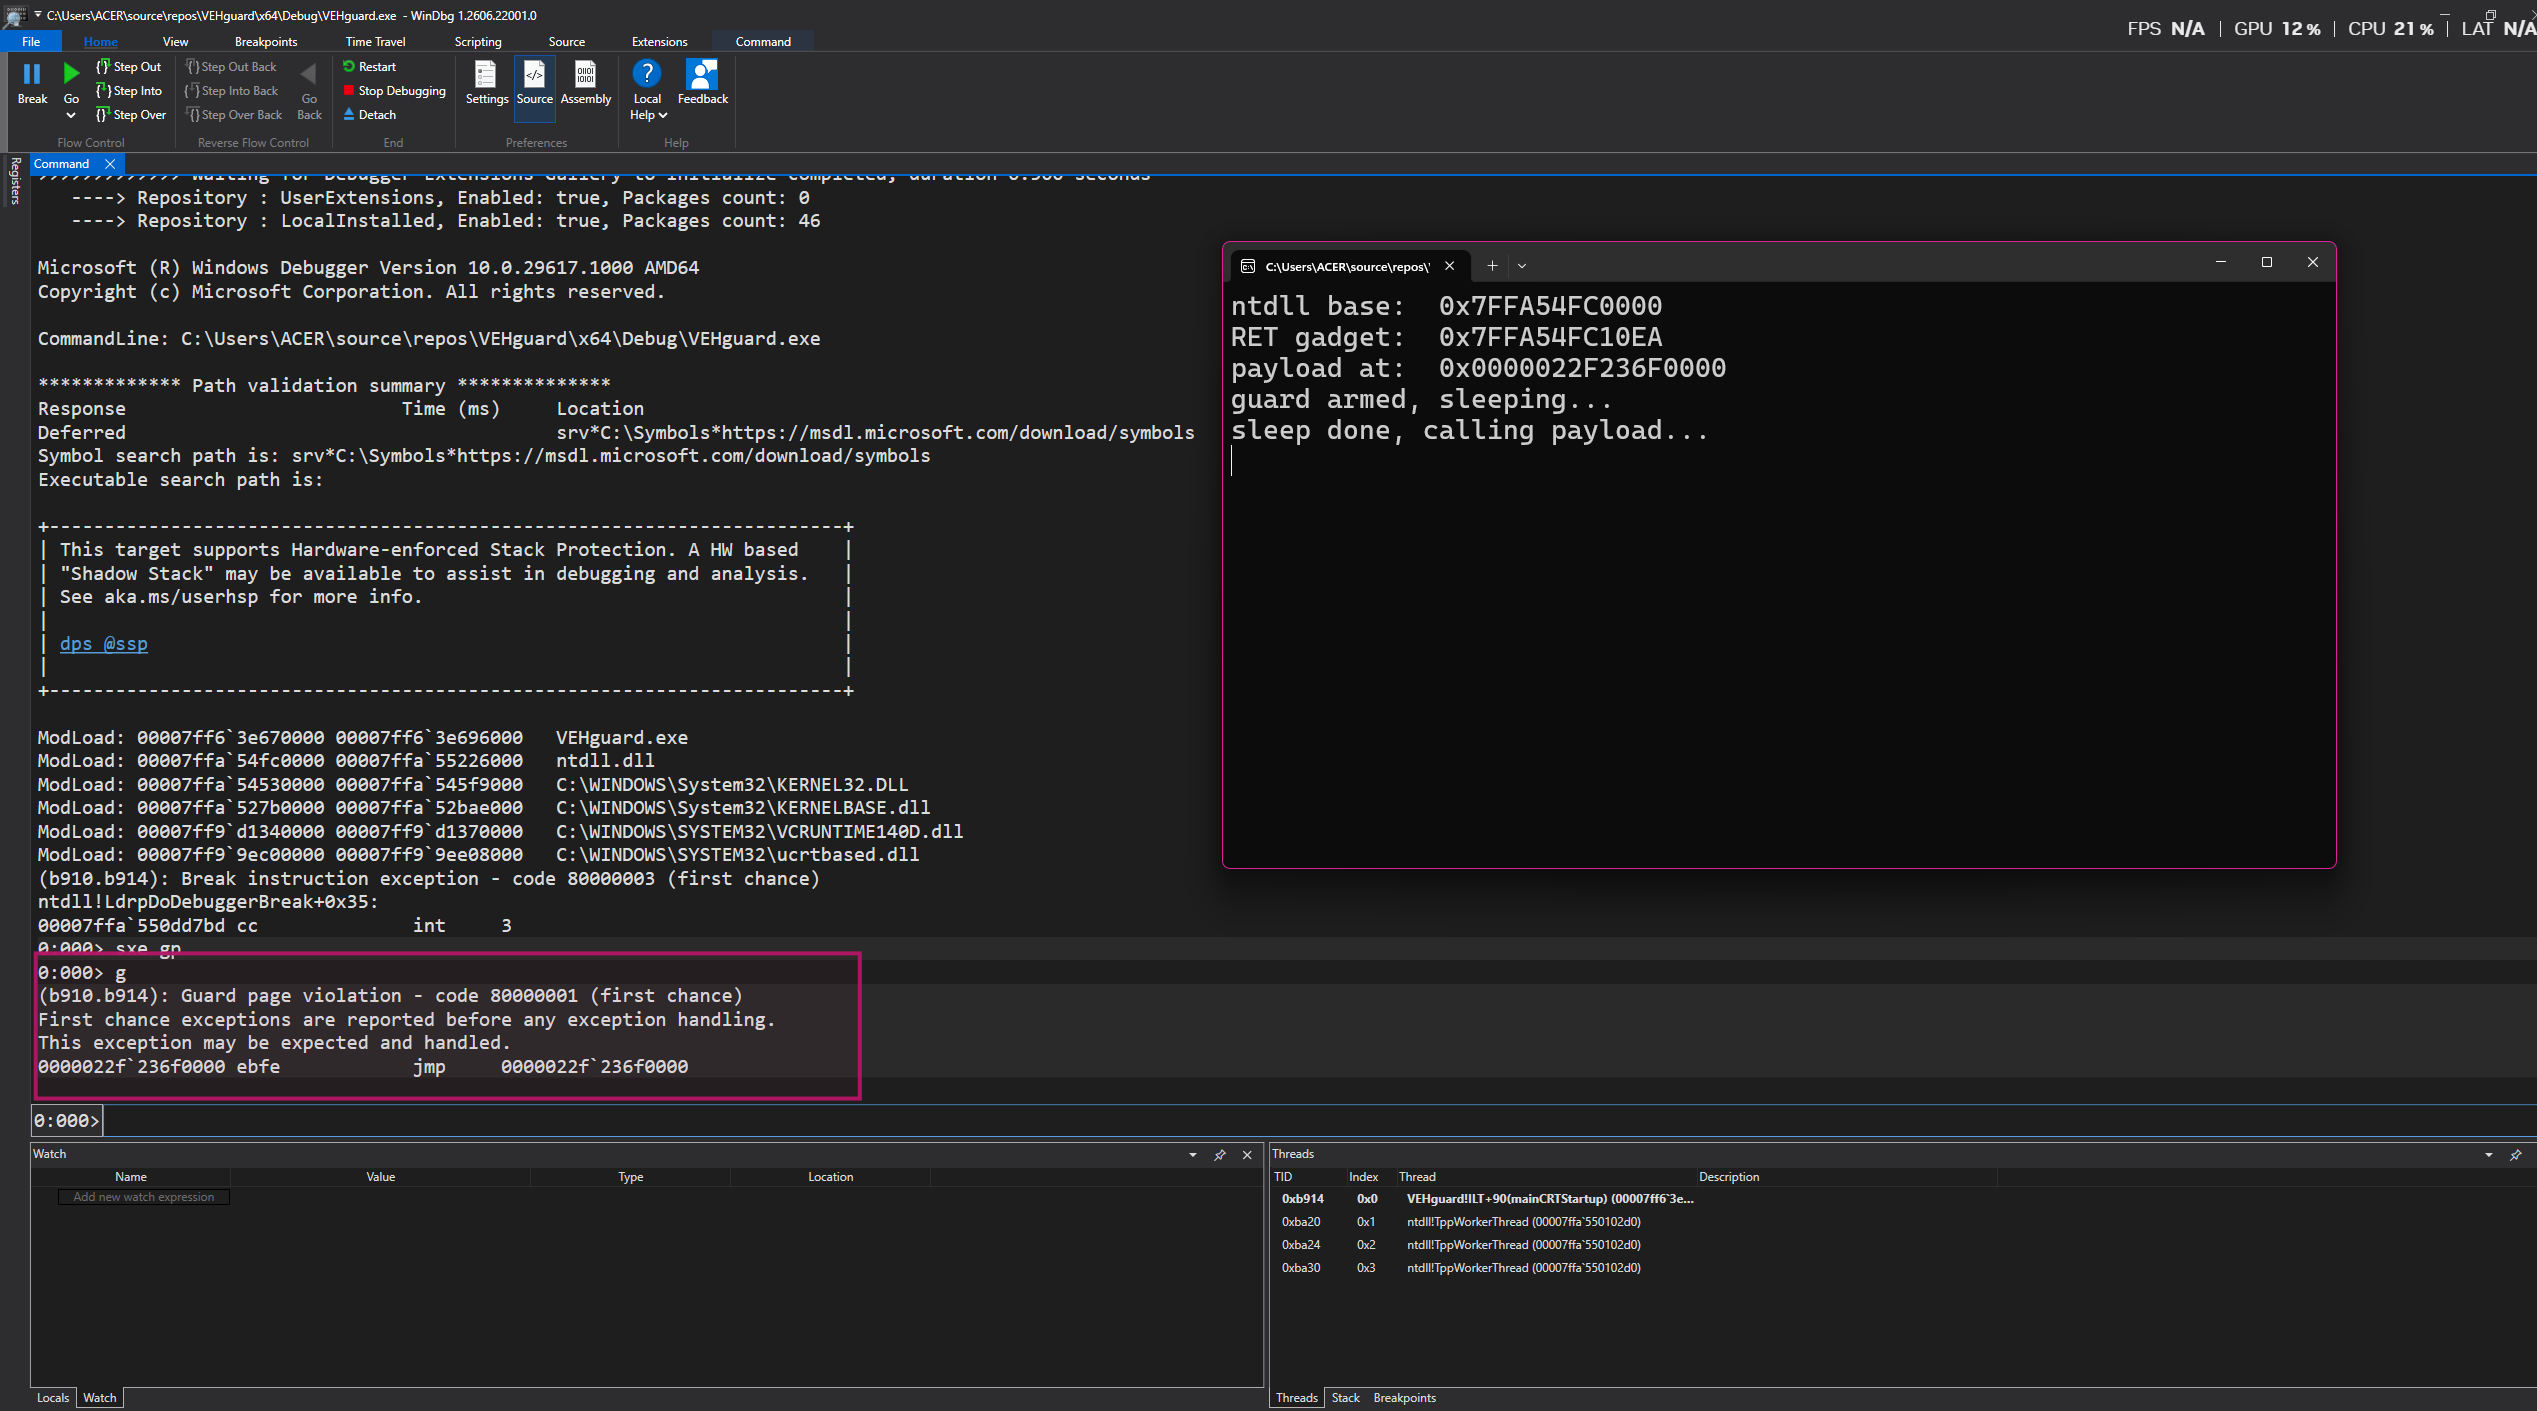The image size is (2537, 1411).
Task: Click Step Over in Flow Control
Action: (x=131, y=115)
